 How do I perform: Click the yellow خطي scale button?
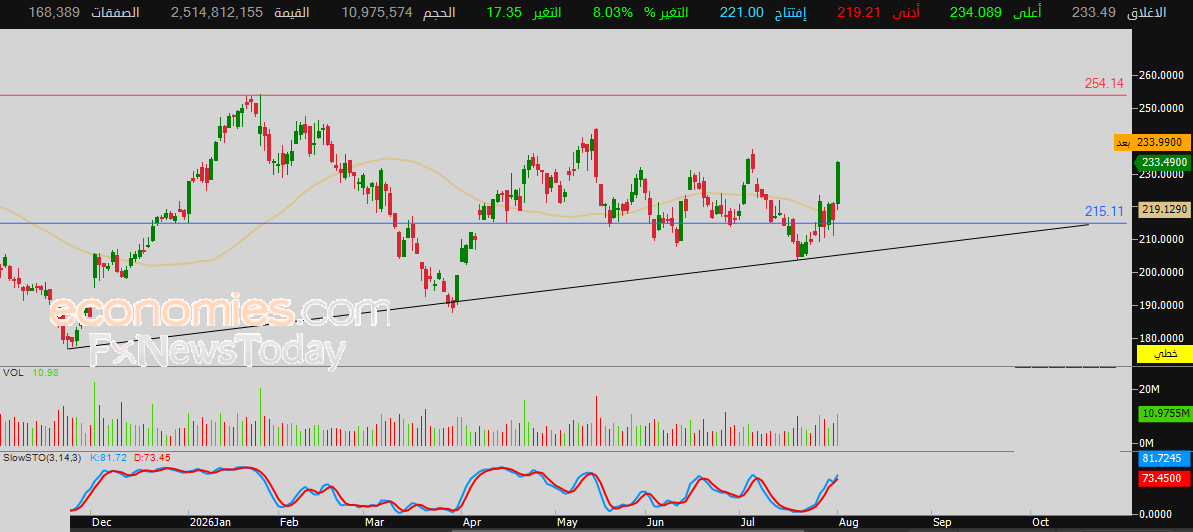pos(1160,354)
